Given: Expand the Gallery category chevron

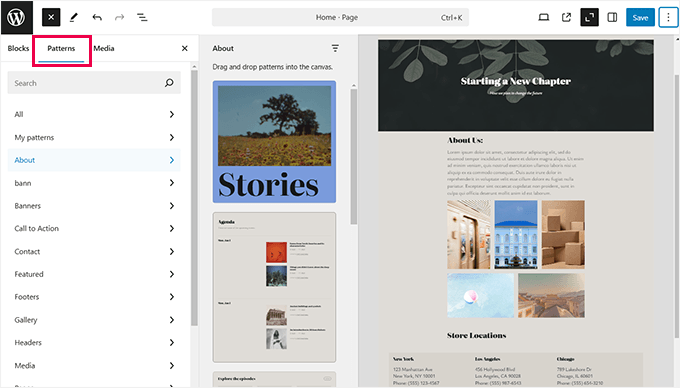Looking at the screenshot, I should [x=172, y=320].
